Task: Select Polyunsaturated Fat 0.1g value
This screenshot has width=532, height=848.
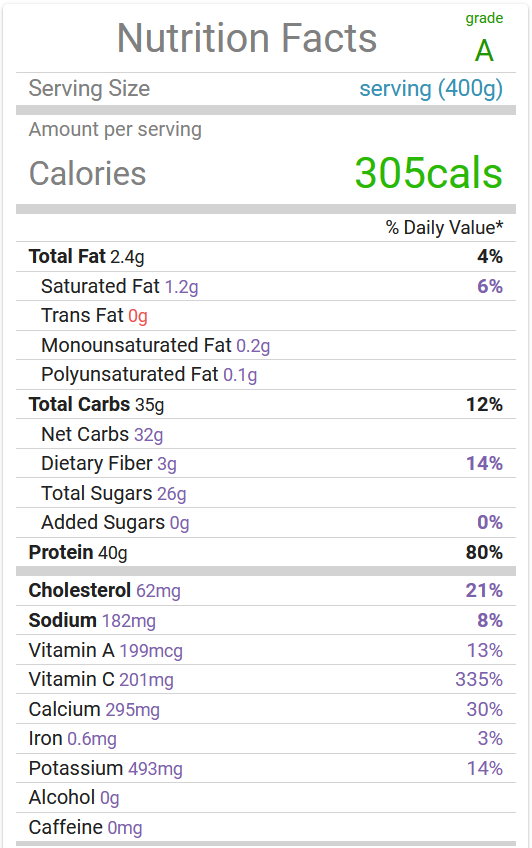Action: 240,375
